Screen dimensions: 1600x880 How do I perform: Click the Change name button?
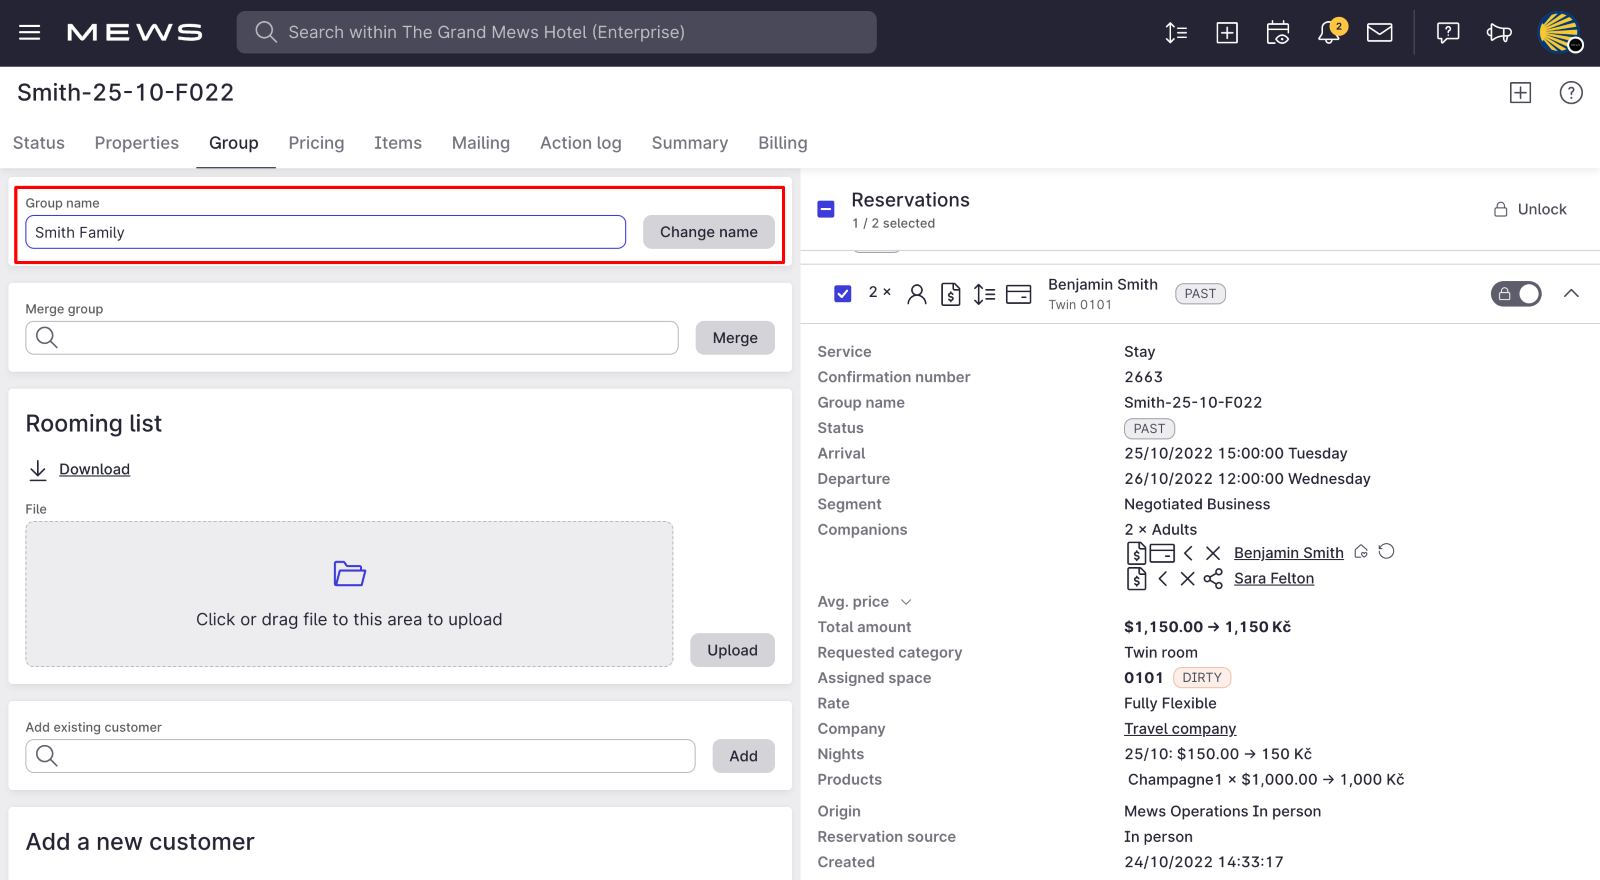(708, 232)
